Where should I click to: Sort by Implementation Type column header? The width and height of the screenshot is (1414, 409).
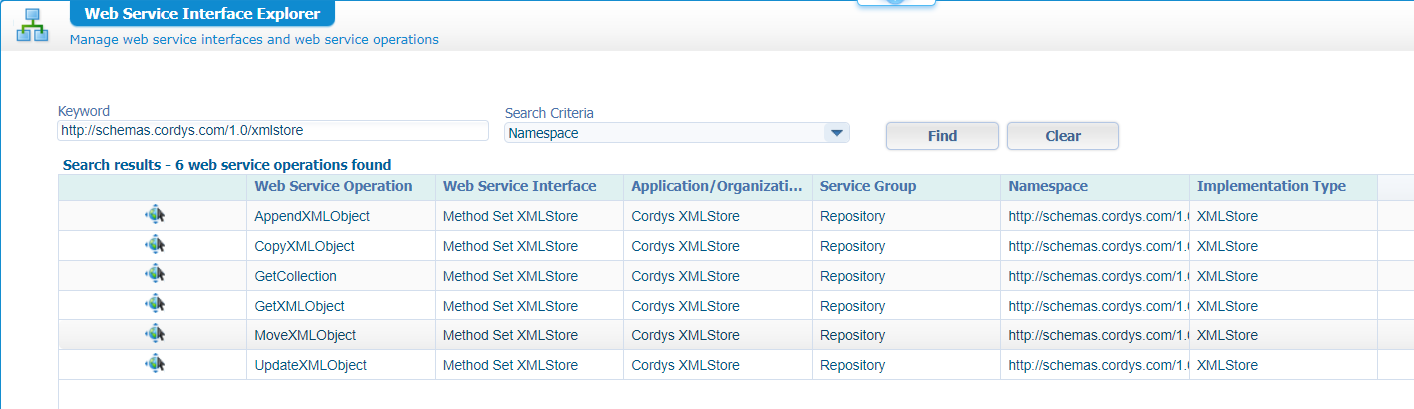point(1271,186)
